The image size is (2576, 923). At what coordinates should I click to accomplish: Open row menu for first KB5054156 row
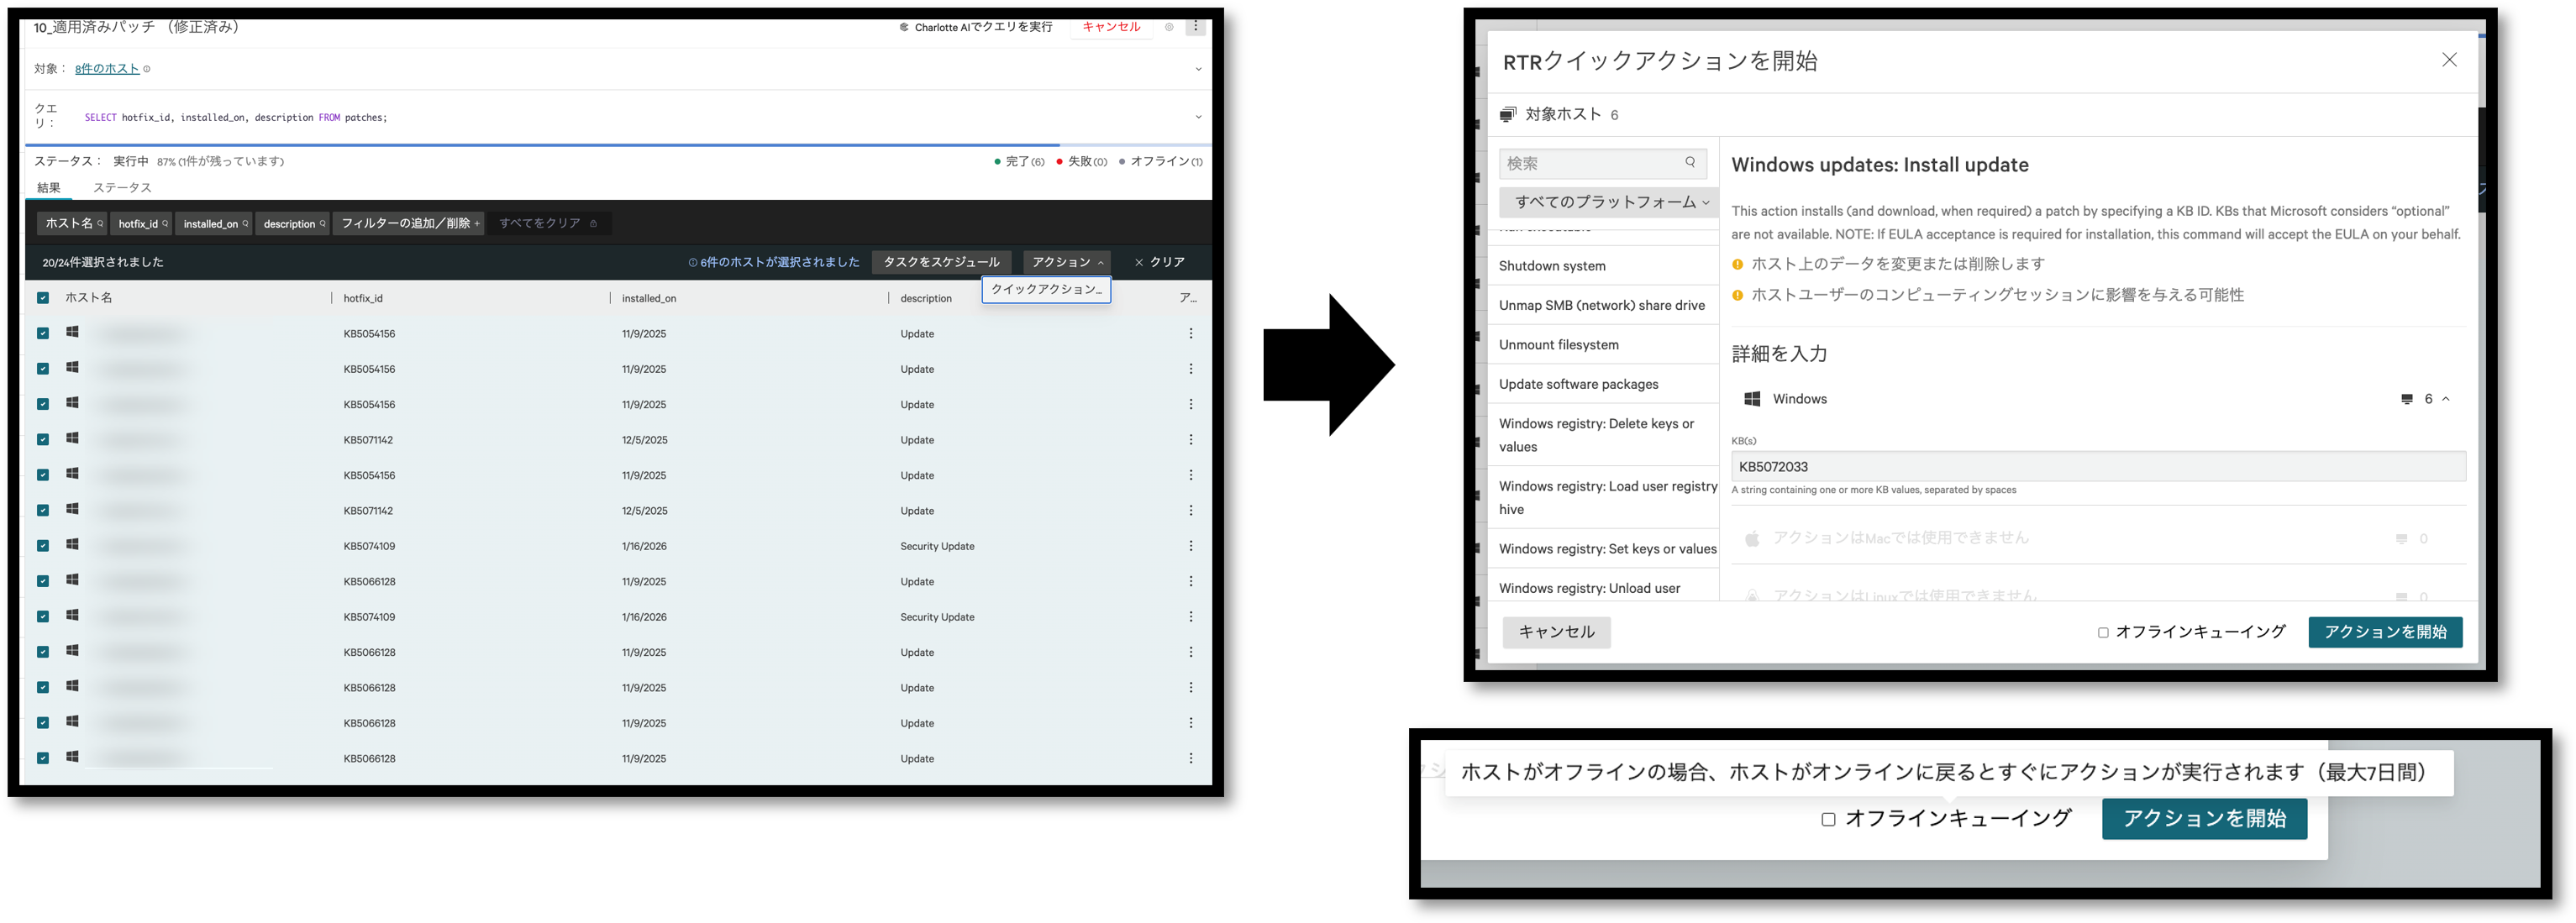point(1190,334)
